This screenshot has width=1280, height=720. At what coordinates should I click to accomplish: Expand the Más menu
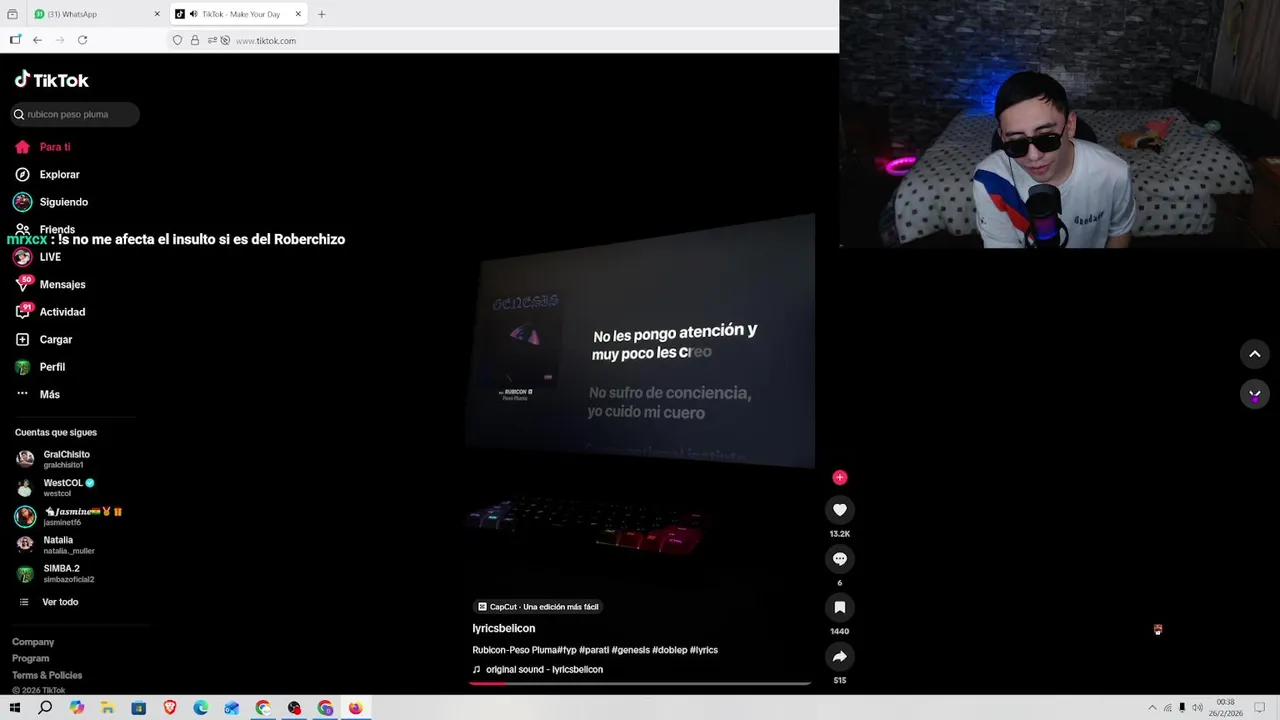pyautogui.click(x=38, y=395)
